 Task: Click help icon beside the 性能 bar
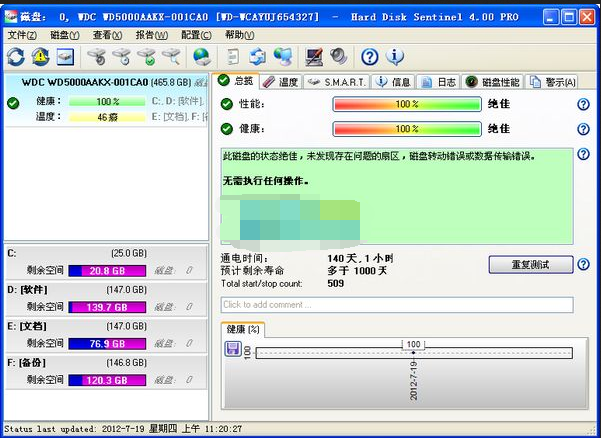(x=583, y=104)
